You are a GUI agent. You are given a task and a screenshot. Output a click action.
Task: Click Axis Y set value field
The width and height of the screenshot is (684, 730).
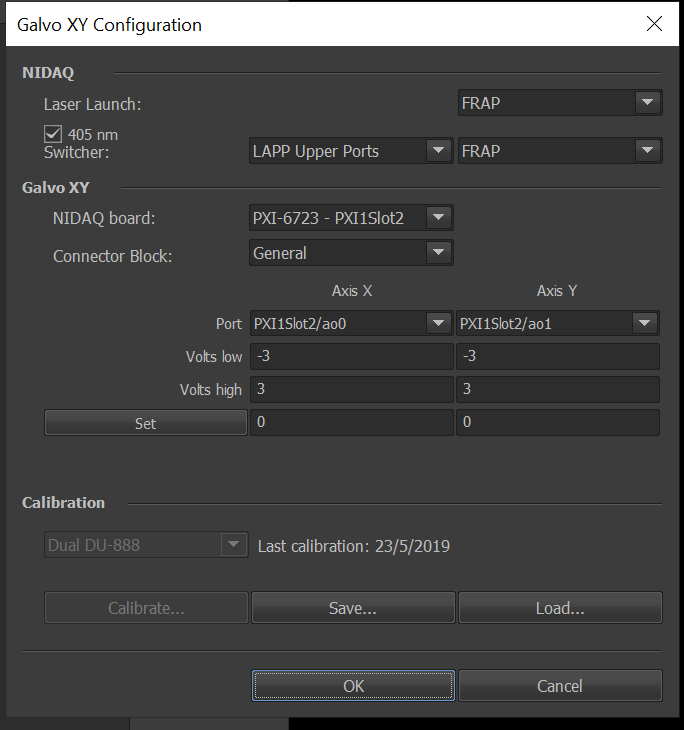(557, 423)
